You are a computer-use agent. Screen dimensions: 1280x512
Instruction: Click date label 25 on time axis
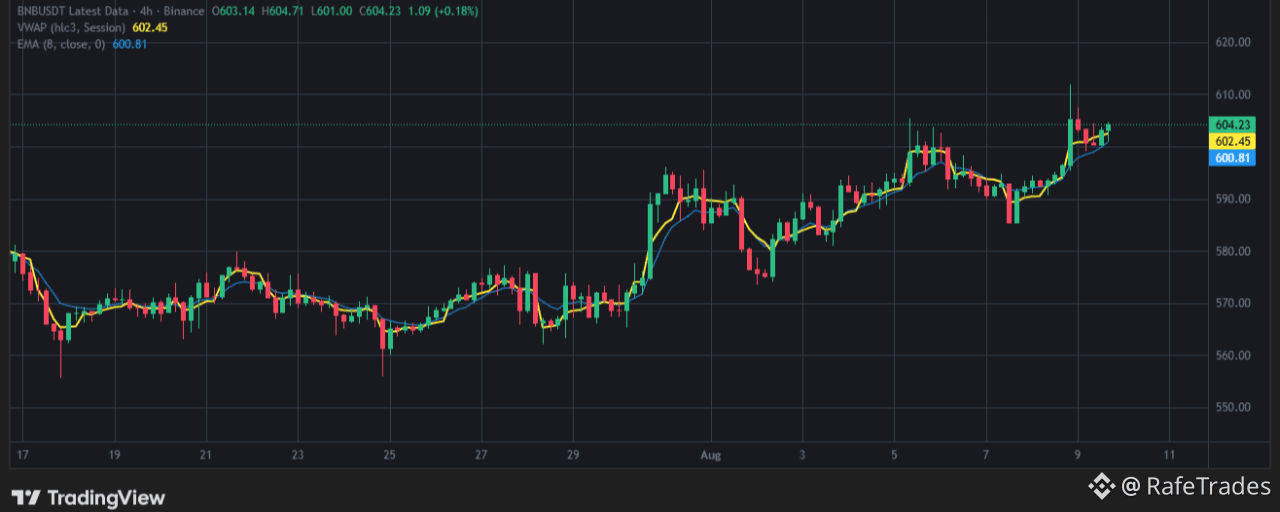pos(390,455)
